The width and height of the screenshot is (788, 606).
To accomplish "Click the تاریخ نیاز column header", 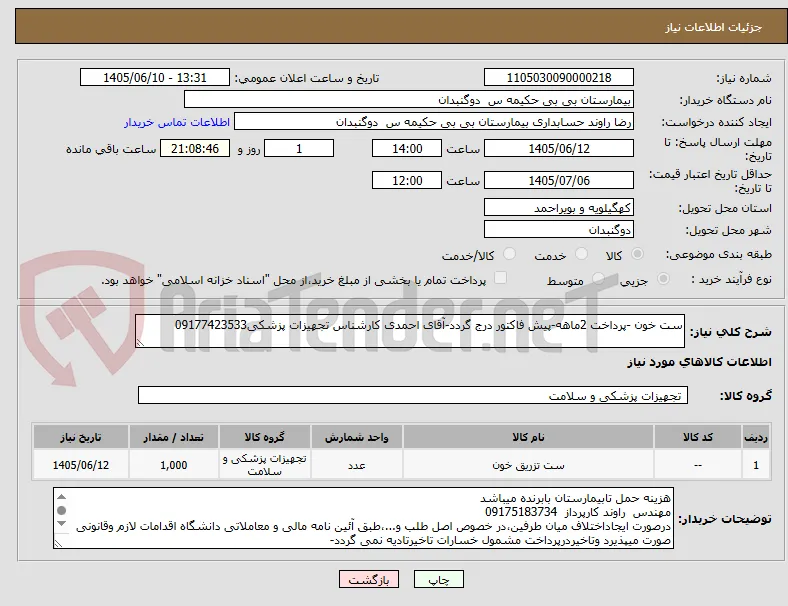I will (x=81, y=437).
